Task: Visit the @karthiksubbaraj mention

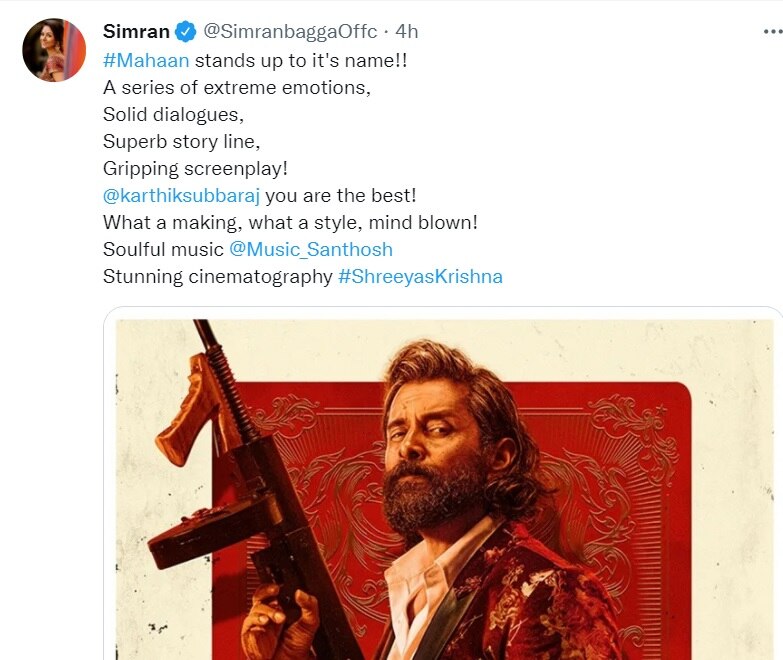Action: (x=181, y=195)
